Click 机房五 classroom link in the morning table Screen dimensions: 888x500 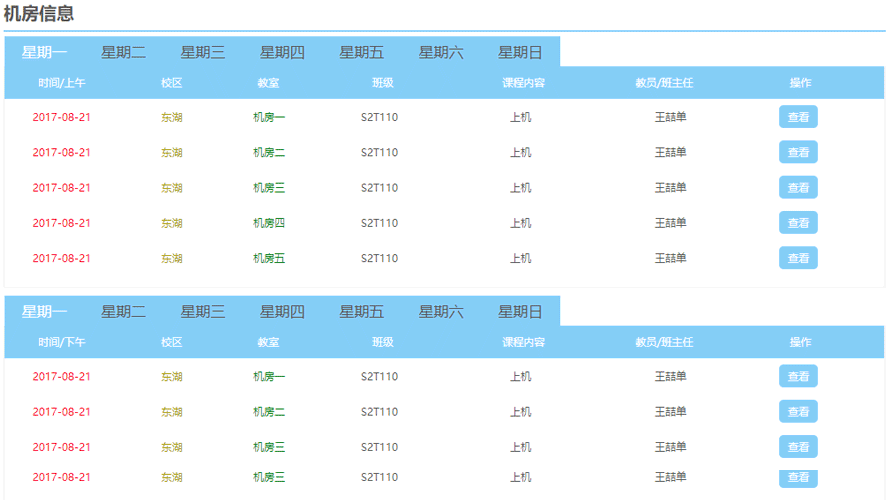click(269, 258)
